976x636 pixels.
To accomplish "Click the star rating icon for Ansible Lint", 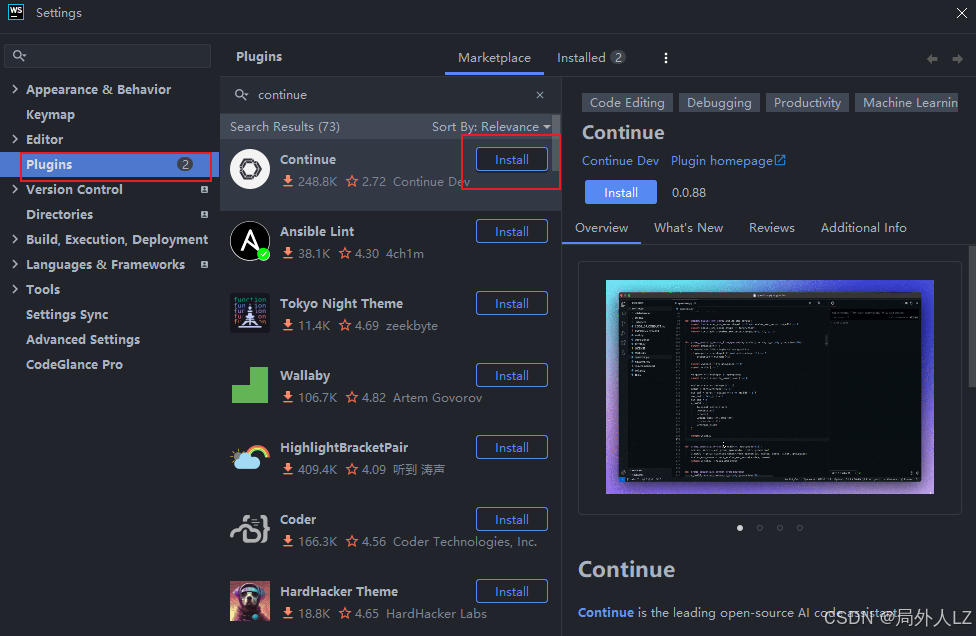I will click(x=345, y=253).
